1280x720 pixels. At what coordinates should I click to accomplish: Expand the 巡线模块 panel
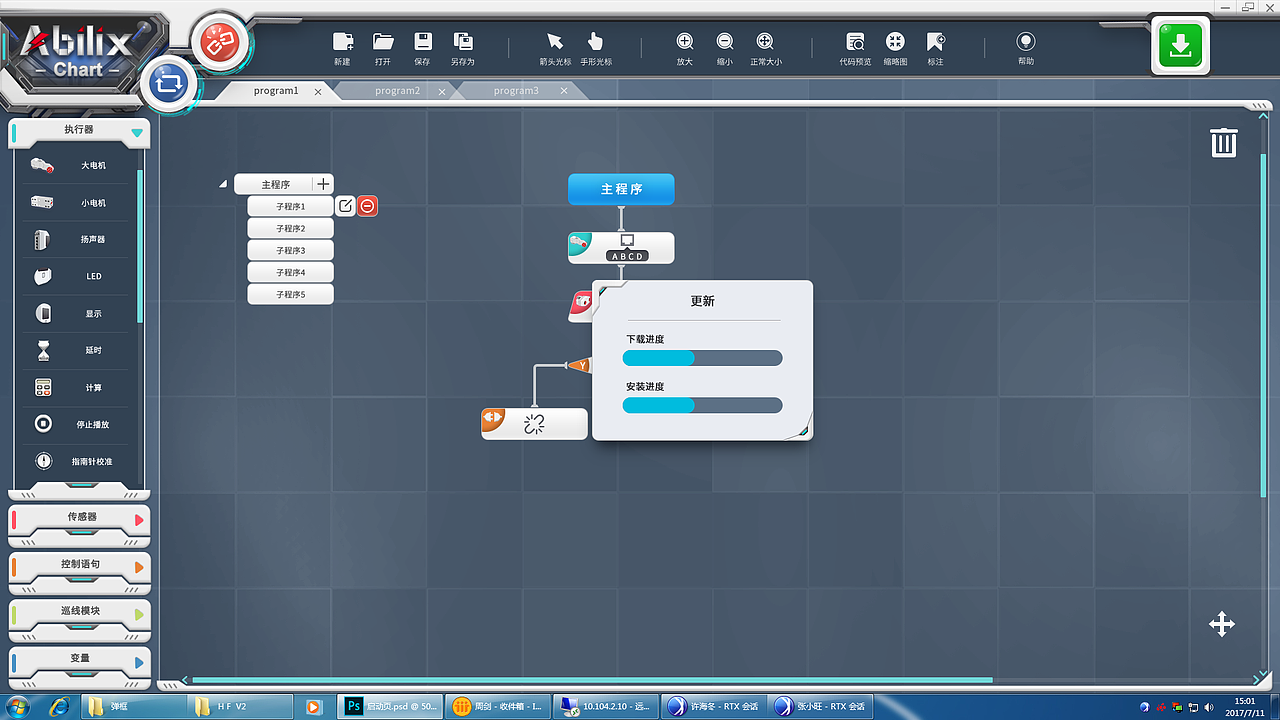click(x=139, y=614)
